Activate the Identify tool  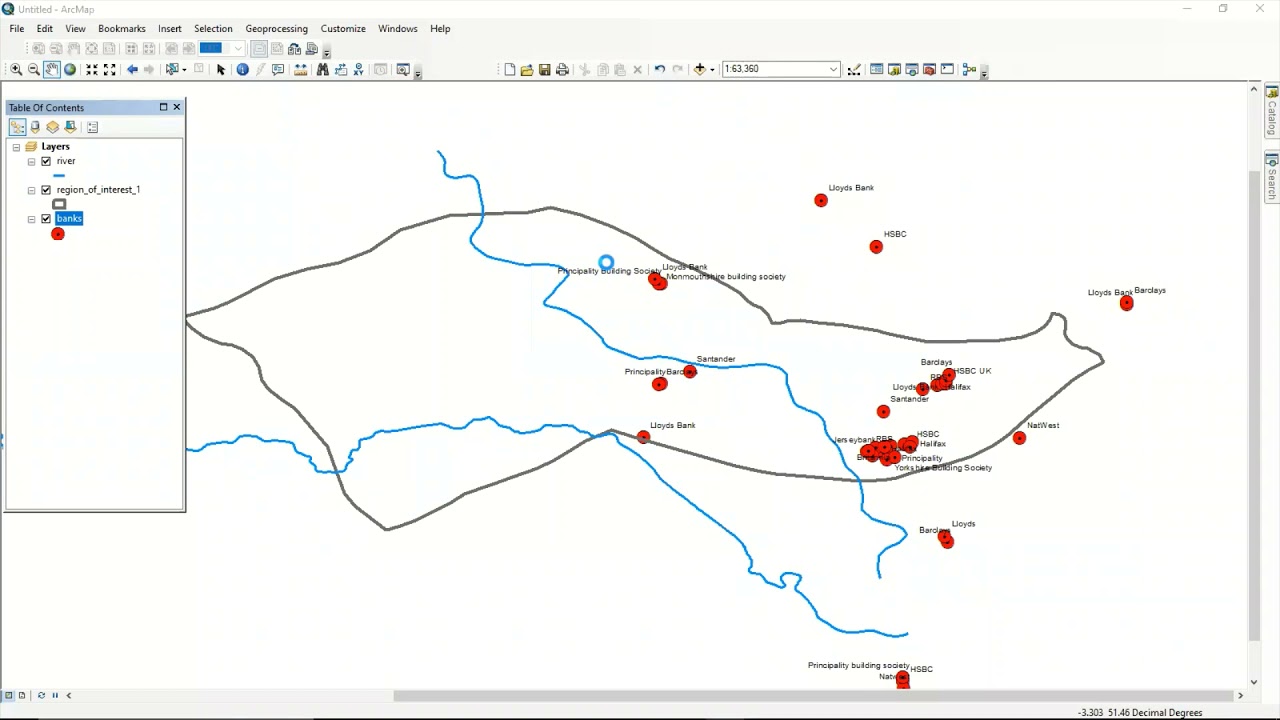[x=242, y=69]
